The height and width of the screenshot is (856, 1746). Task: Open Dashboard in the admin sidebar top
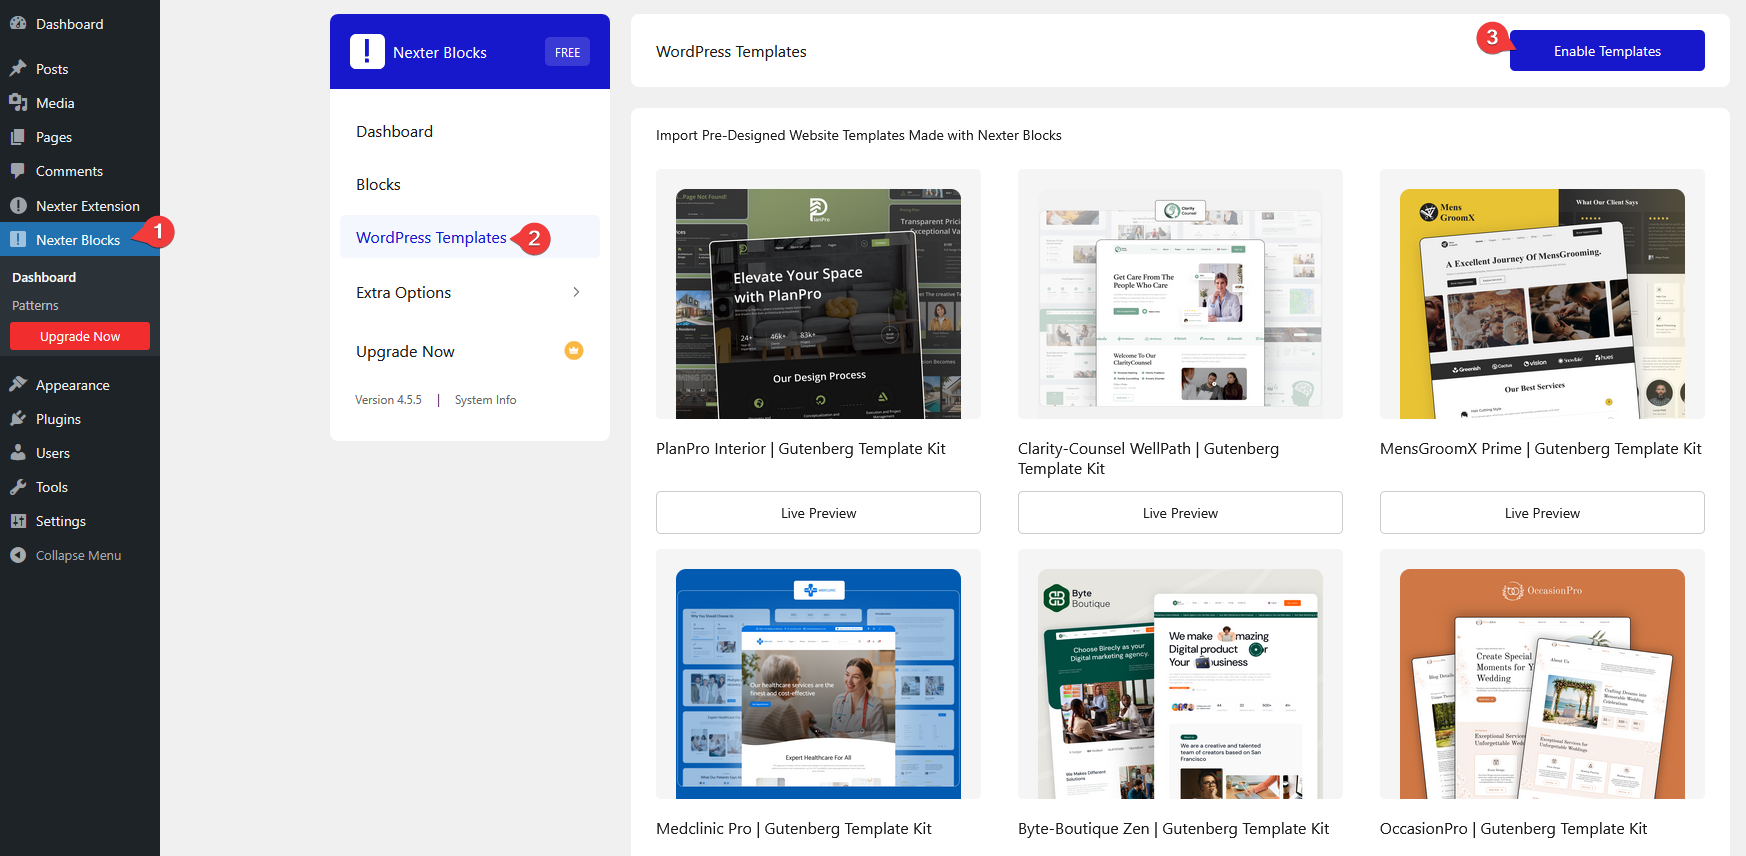point(80,24)
